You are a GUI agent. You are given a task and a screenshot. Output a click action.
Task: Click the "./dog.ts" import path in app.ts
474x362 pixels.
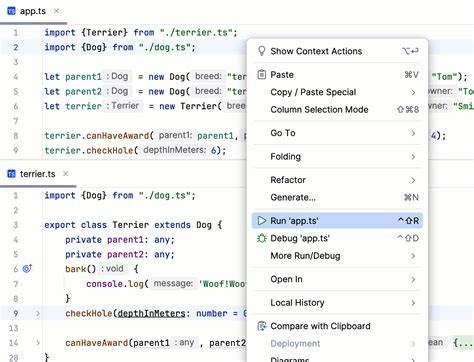point(164,47)
